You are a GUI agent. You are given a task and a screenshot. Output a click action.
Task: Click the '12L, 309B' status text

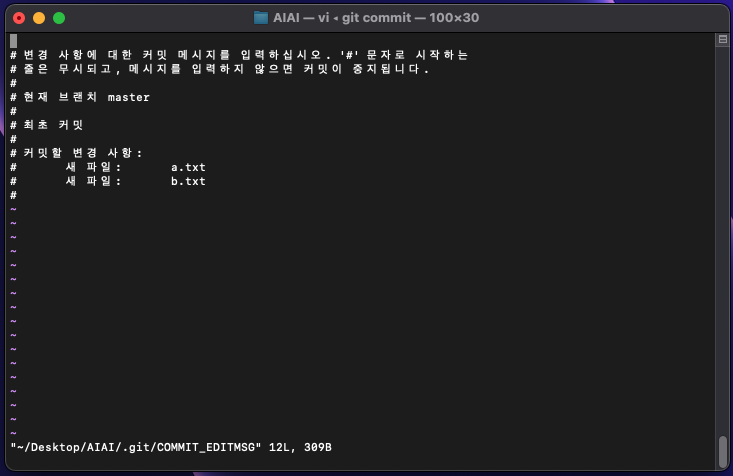click(300, 447)
